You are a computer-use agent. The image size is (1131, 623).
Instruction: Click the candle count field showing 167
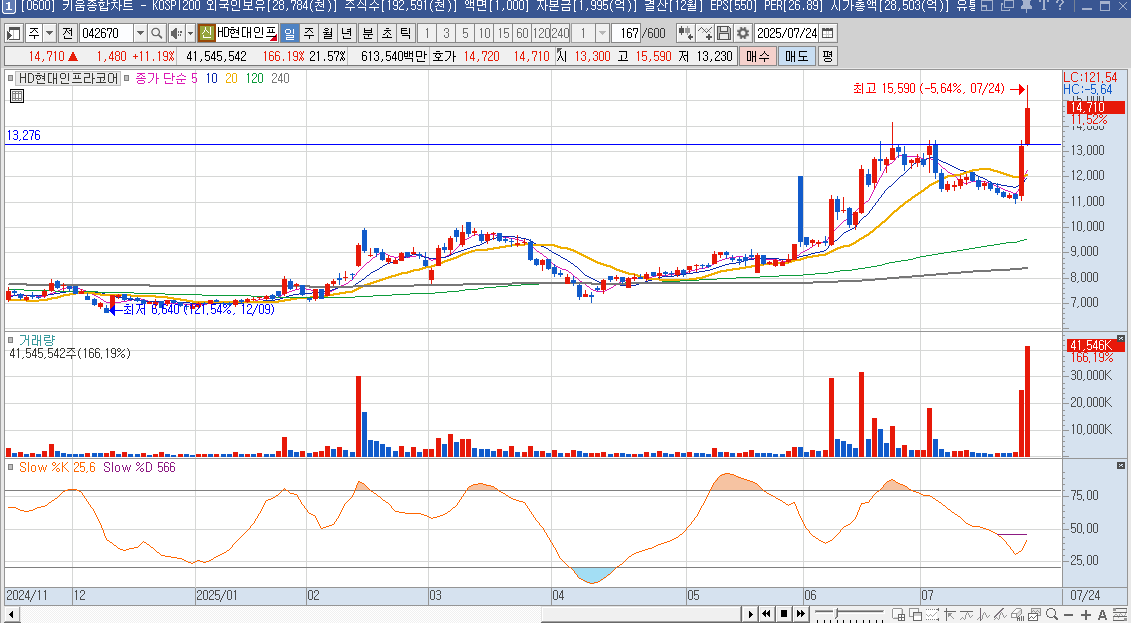627,33
